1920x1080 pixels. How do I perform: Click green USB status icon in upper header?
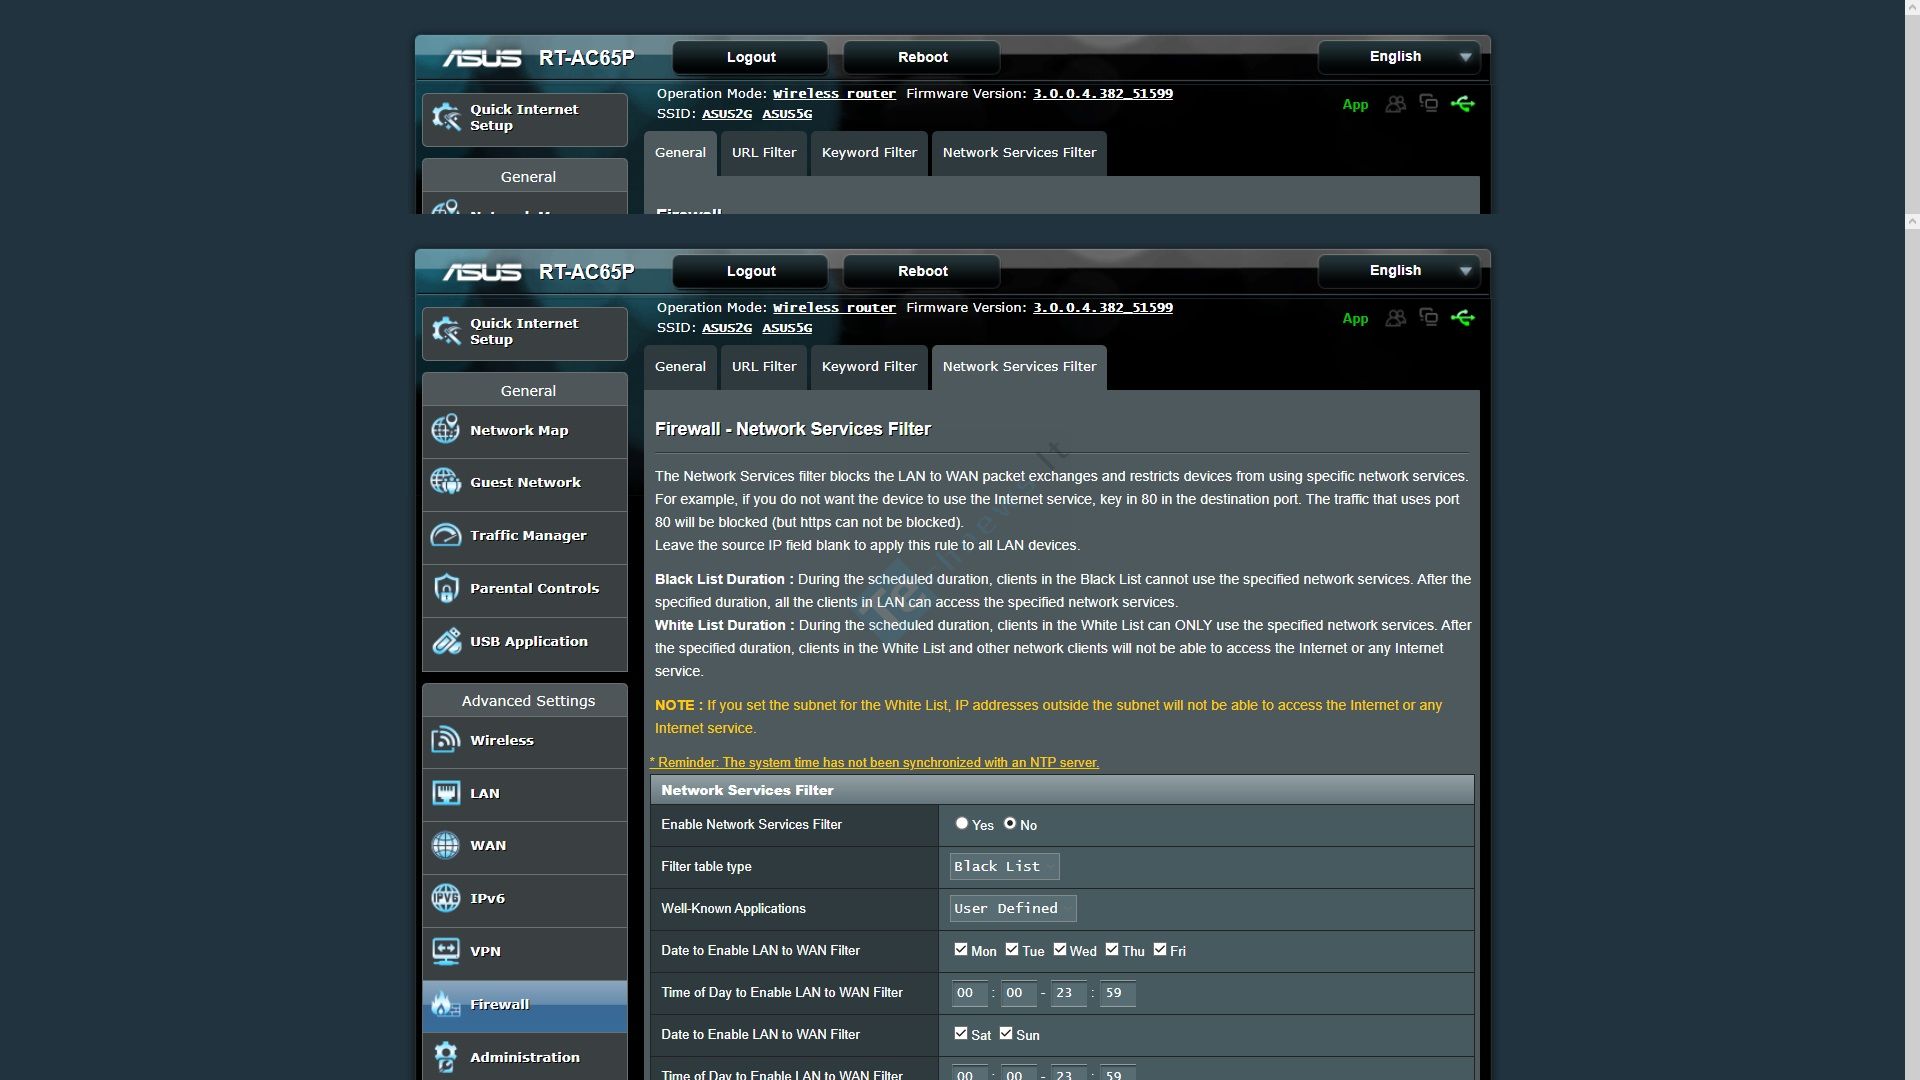1462,104
